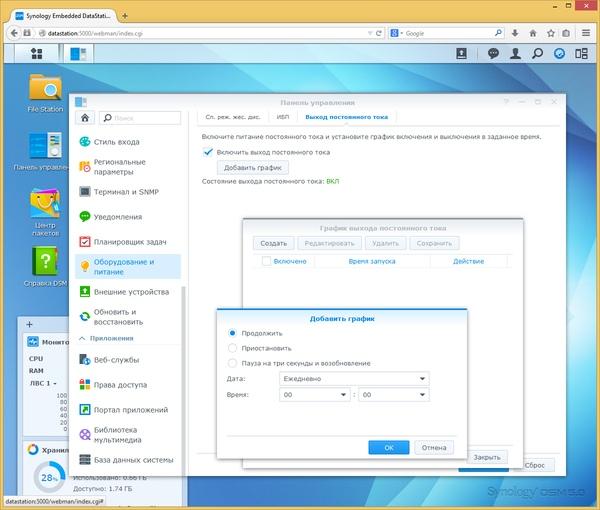Image resolution: width=600 pixels, height=510 pixels.
Task: Open notifications speech bubble icon
Action: pos(493,54)
